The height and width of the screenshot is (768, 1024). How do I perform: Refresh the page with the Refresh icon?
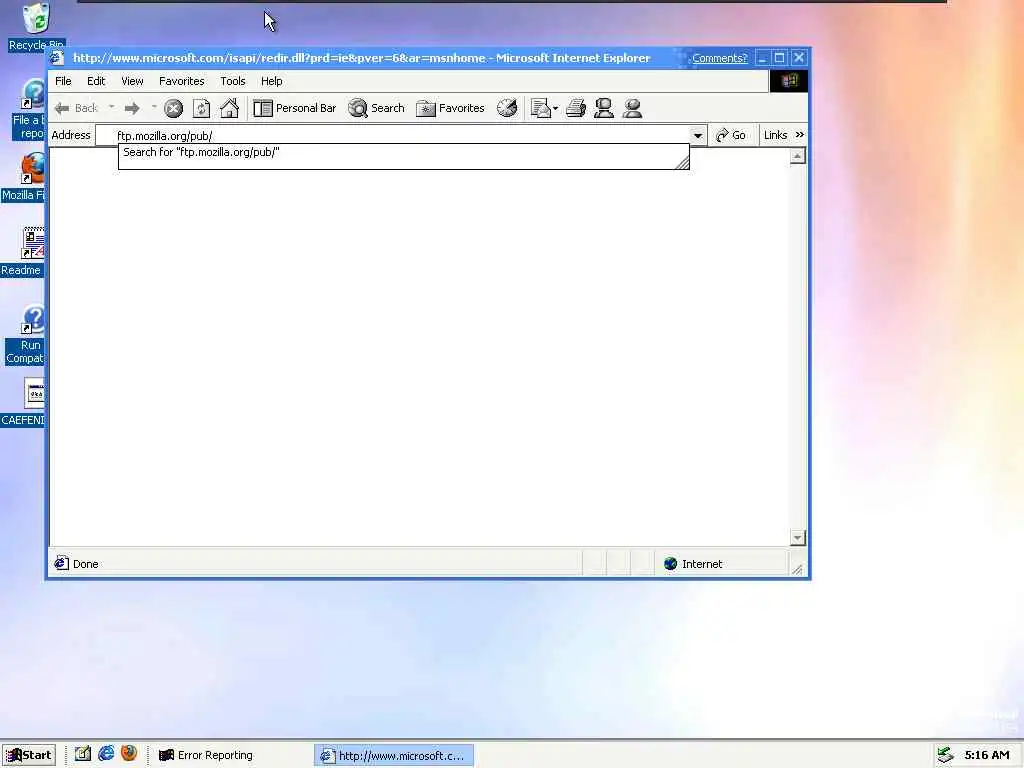[201, 108]
